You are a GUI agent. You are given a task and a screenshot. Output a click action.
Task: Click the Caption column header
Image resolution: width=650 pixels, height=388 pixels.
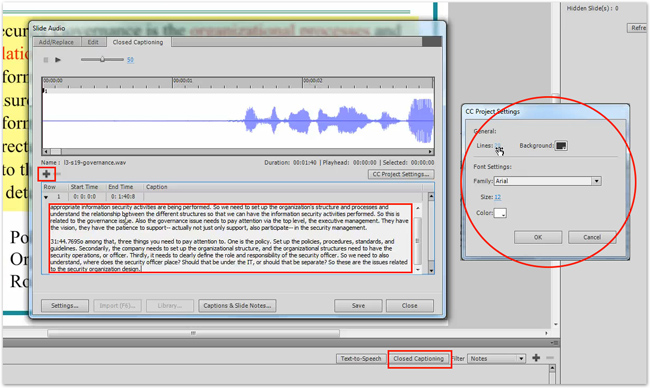[157, 187]
